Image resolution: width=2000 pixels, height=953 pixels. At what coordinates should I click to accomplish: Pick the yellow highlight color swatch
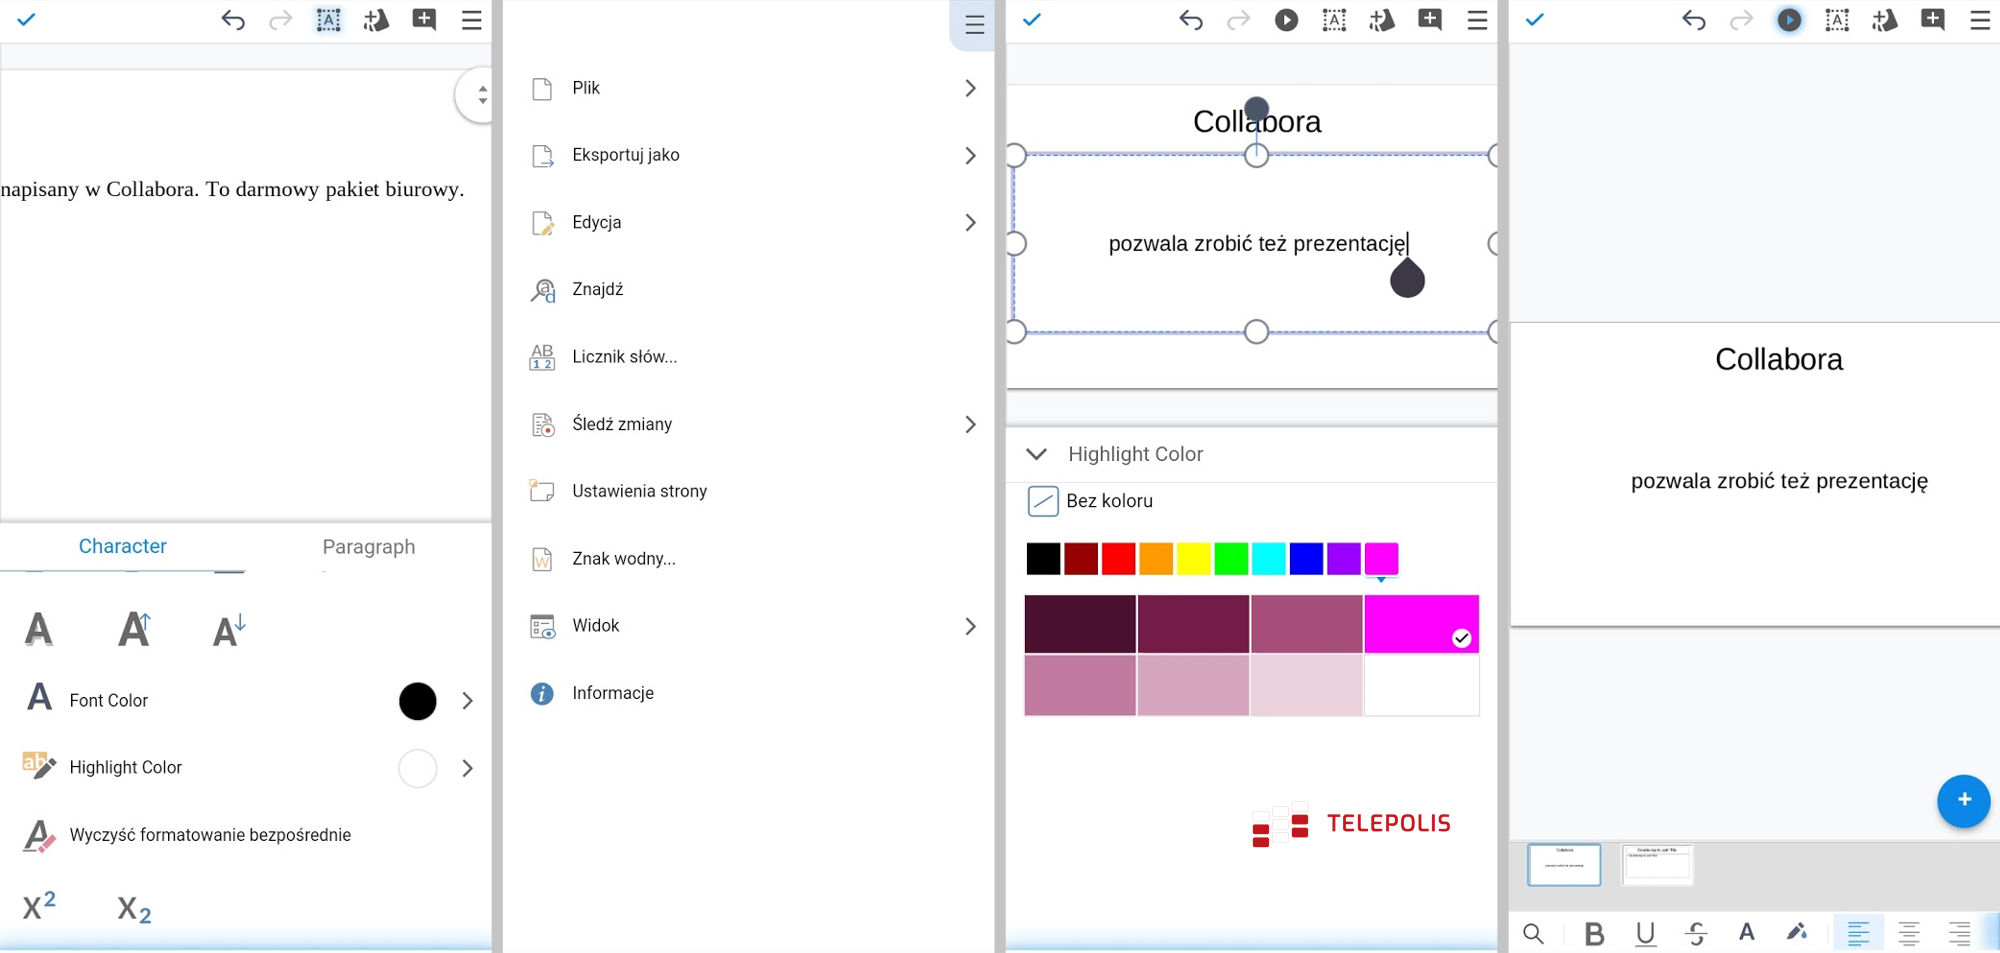[x=1193, y=559]
